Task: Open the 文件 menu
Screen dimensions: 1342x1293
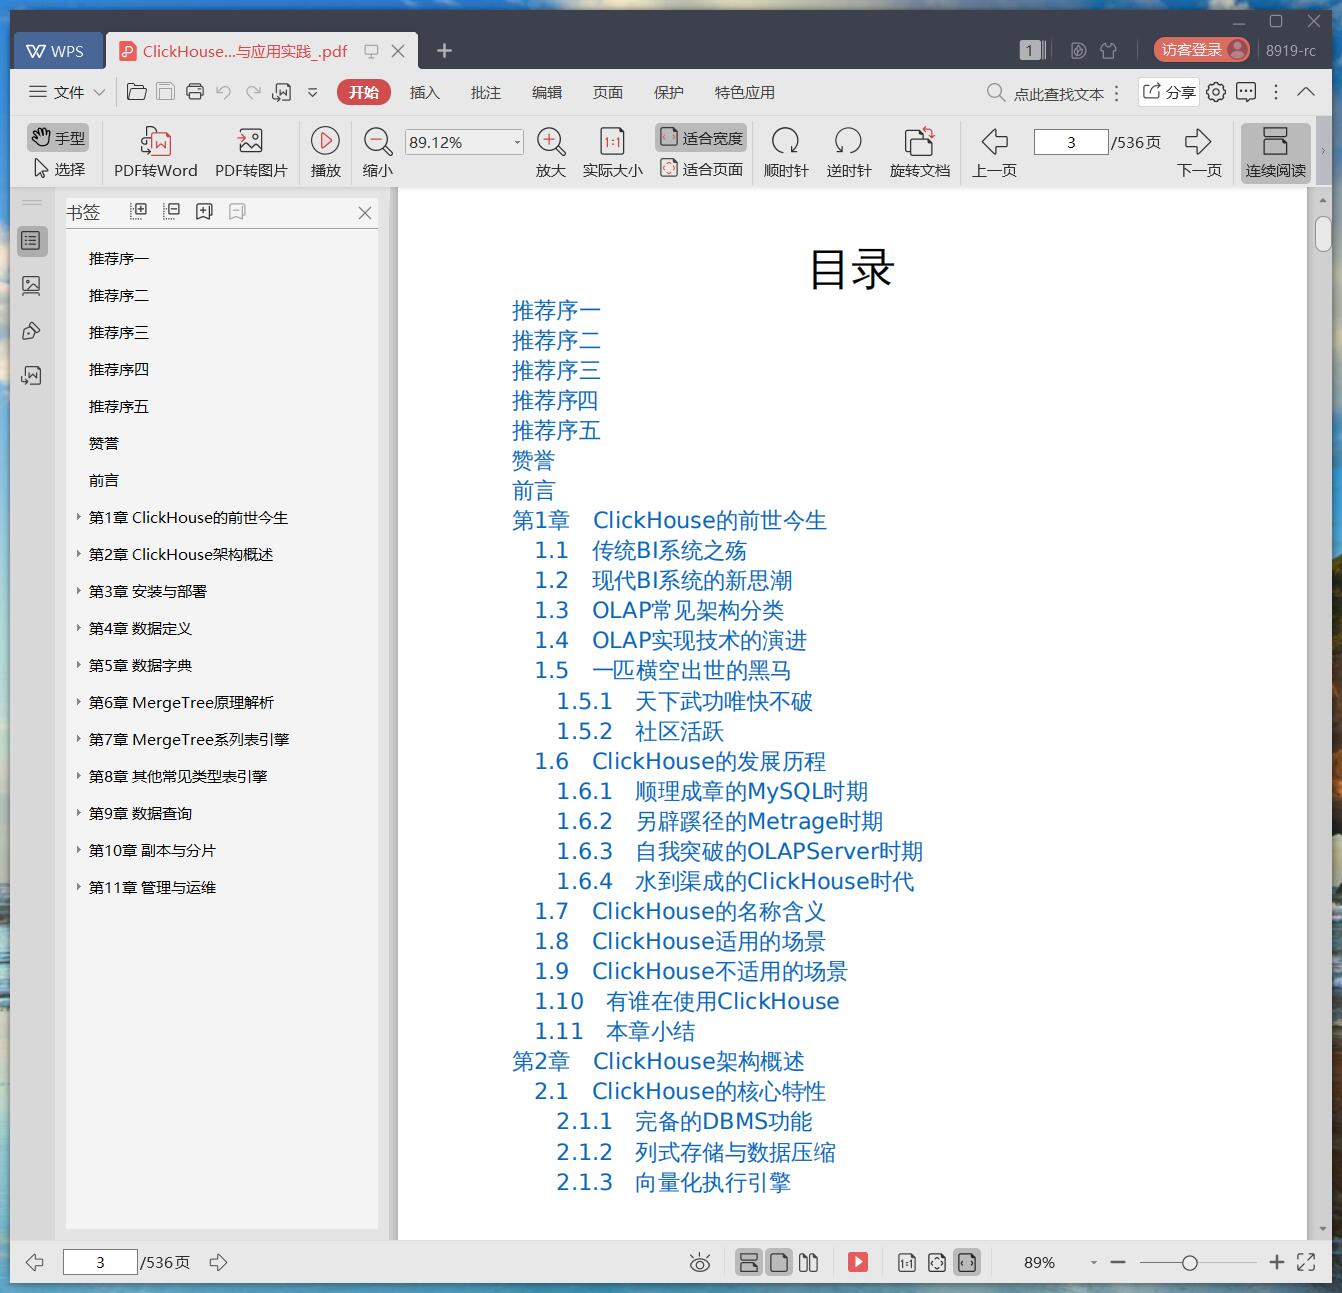Action: point(67,92)
